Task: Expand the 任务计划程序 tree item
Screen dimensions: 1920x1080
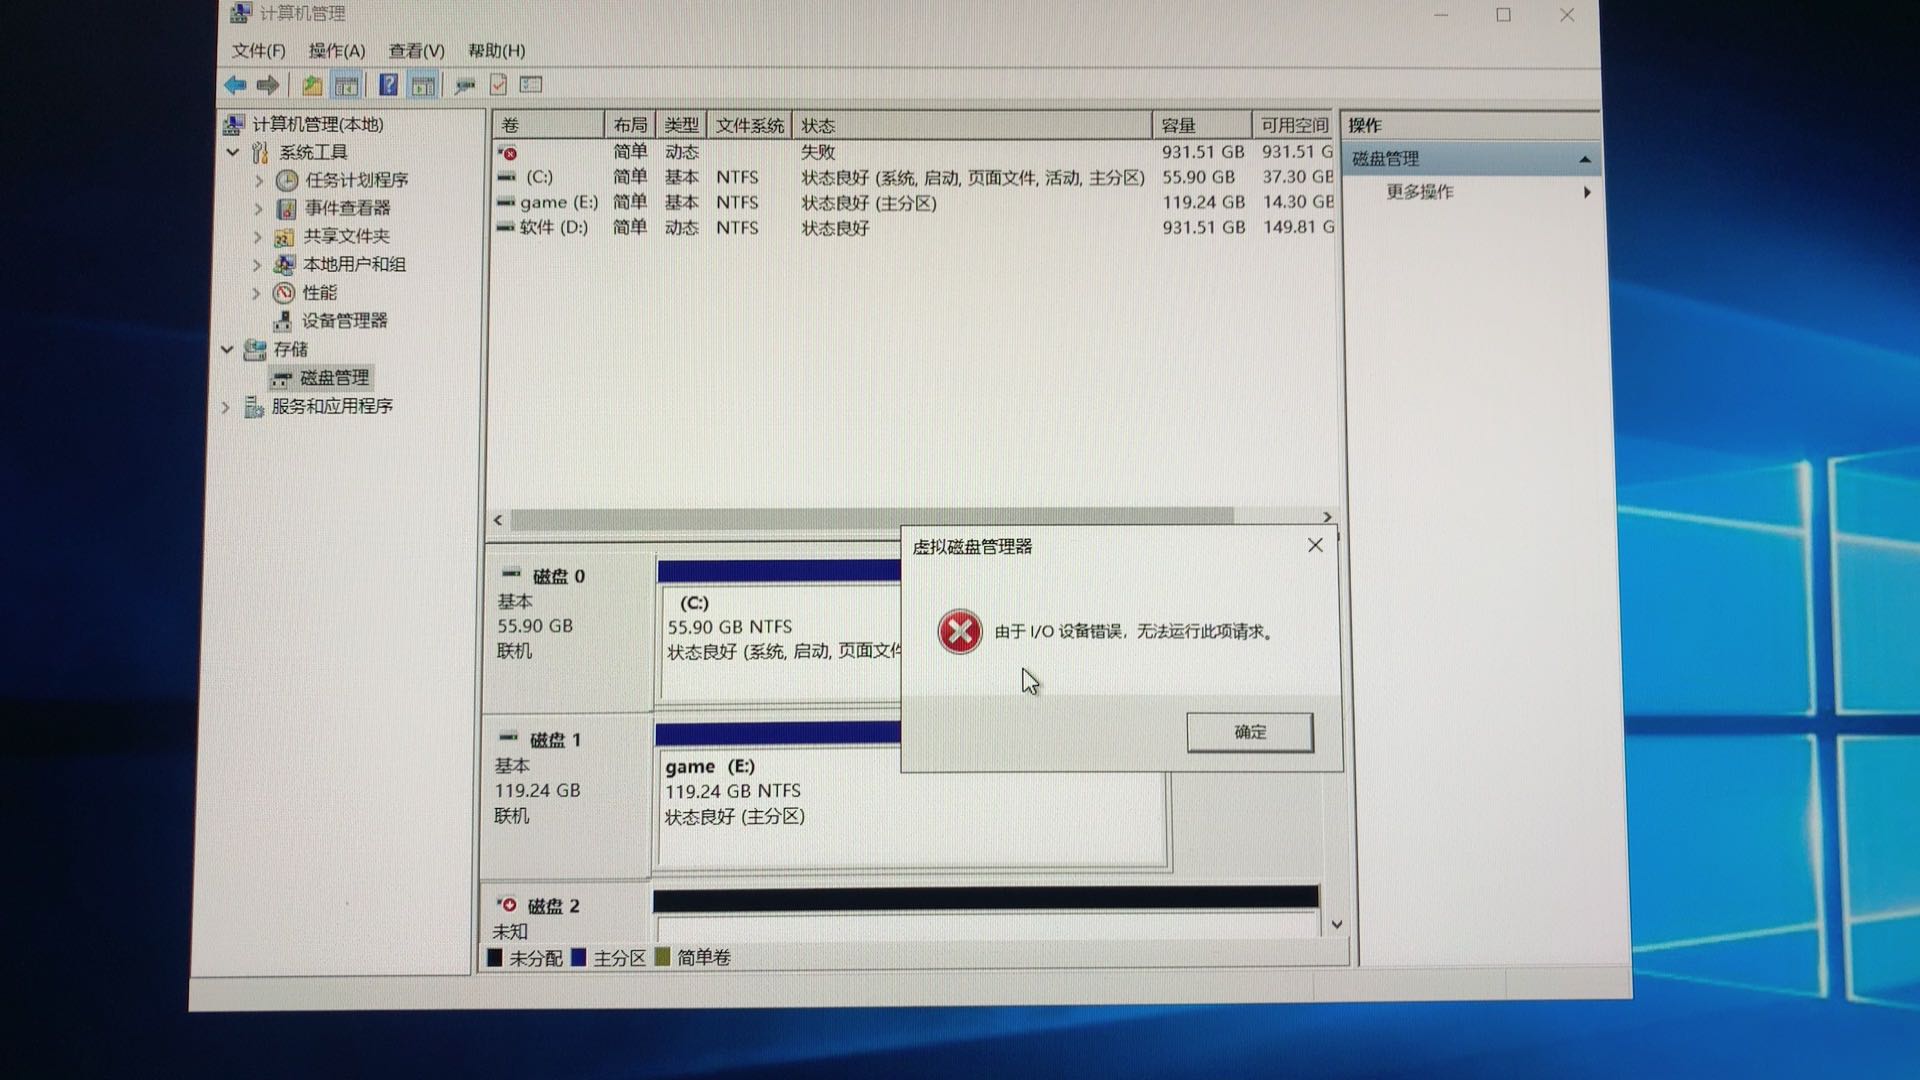Action: 258,180
